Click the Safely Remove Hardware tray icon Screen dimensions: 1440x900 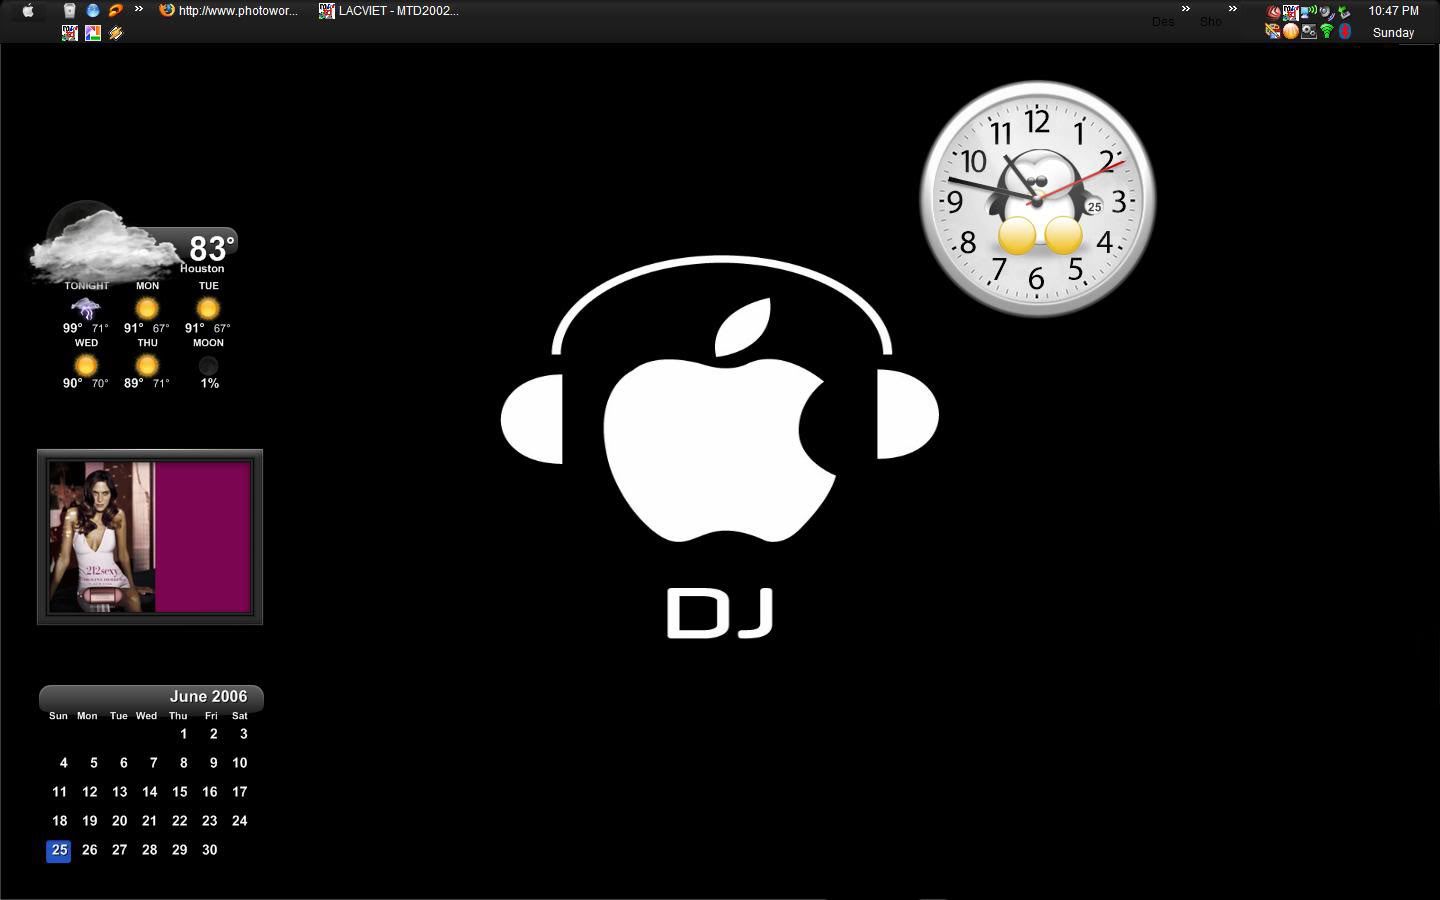point(1344,12)
